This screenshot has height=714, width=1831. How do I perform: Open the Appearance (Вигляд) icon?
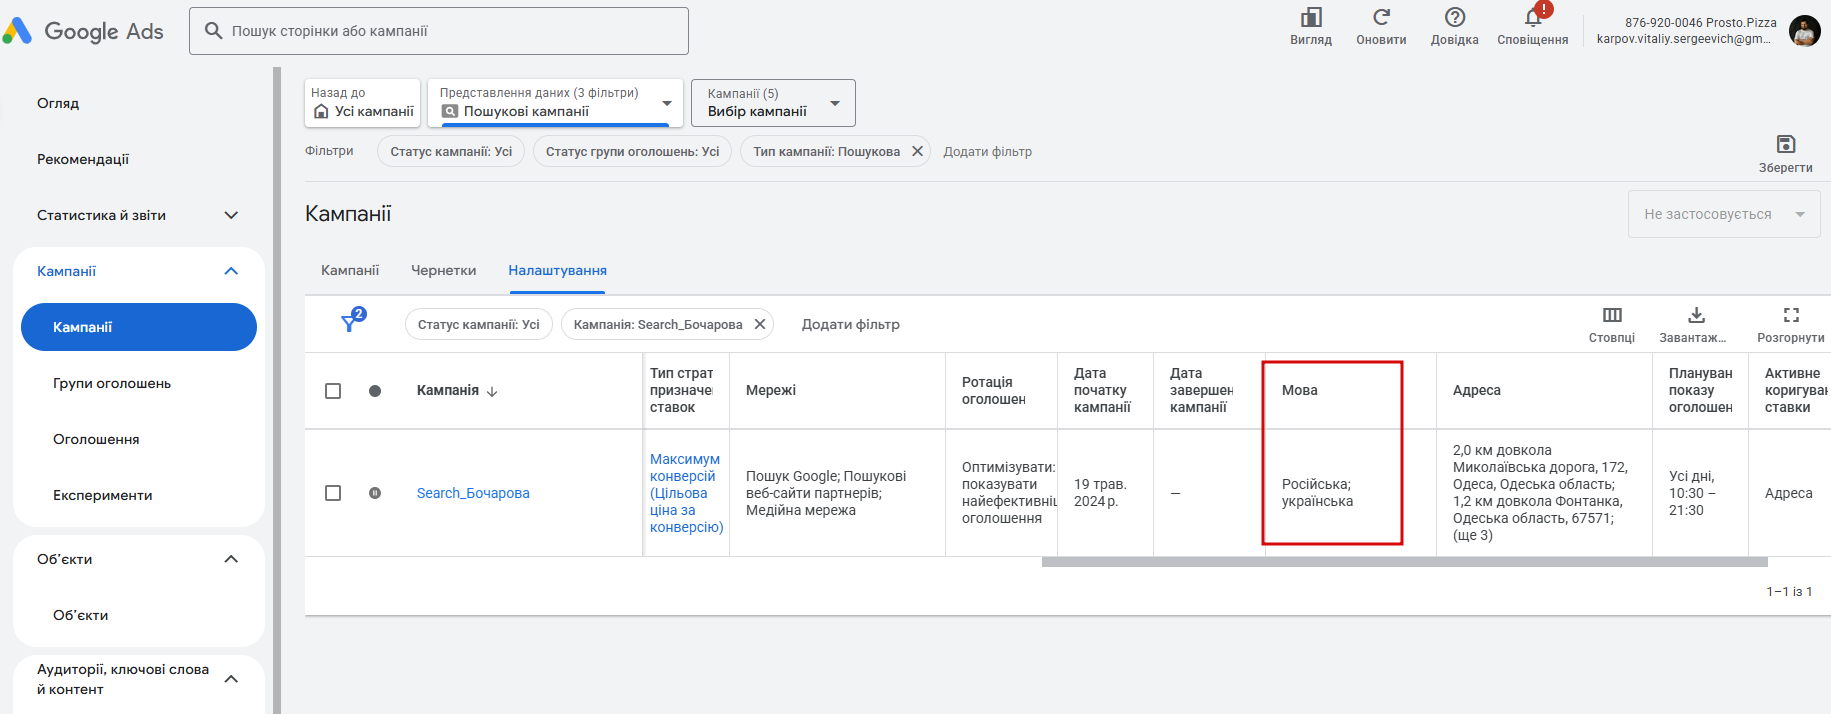coord(1311,18)
